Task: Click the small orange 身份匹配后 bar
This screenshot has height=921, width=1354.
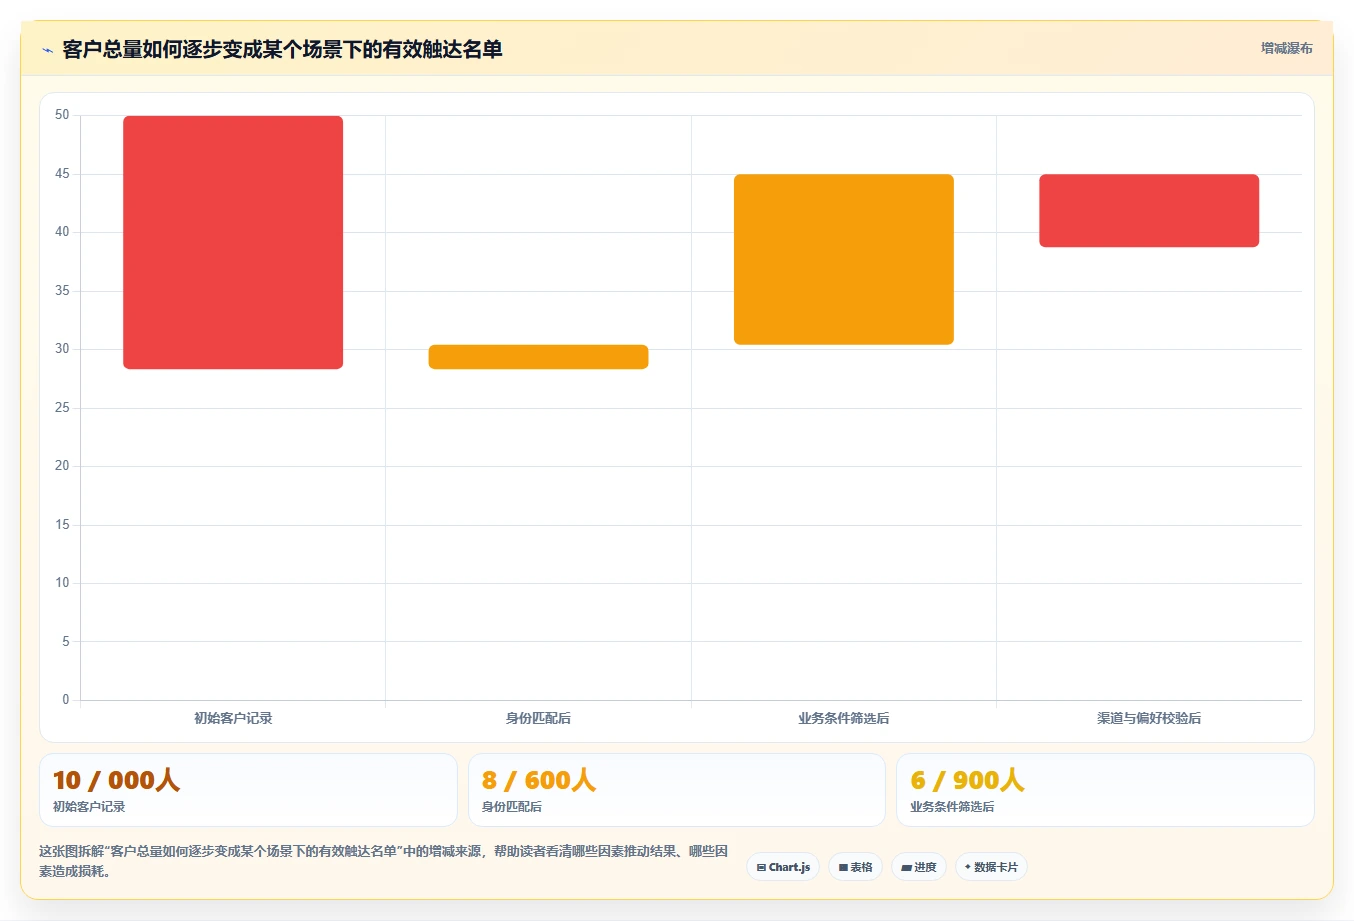Action: point(538,357)
